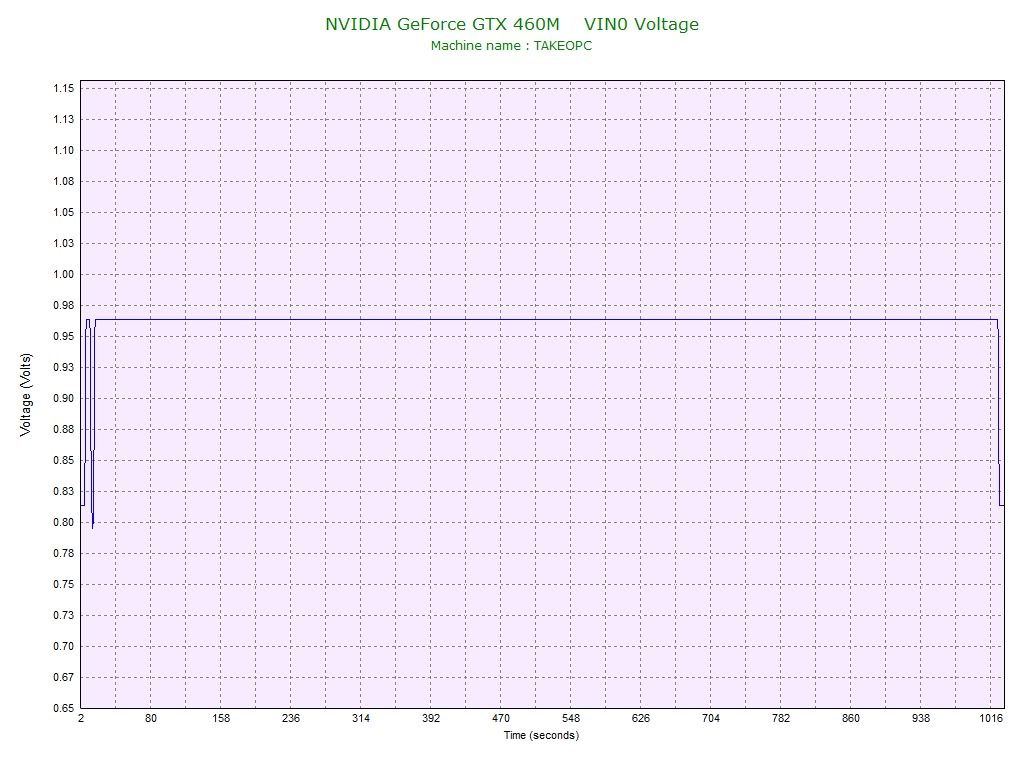
Task: Click the time axis value 704
Action: [711, 718]
